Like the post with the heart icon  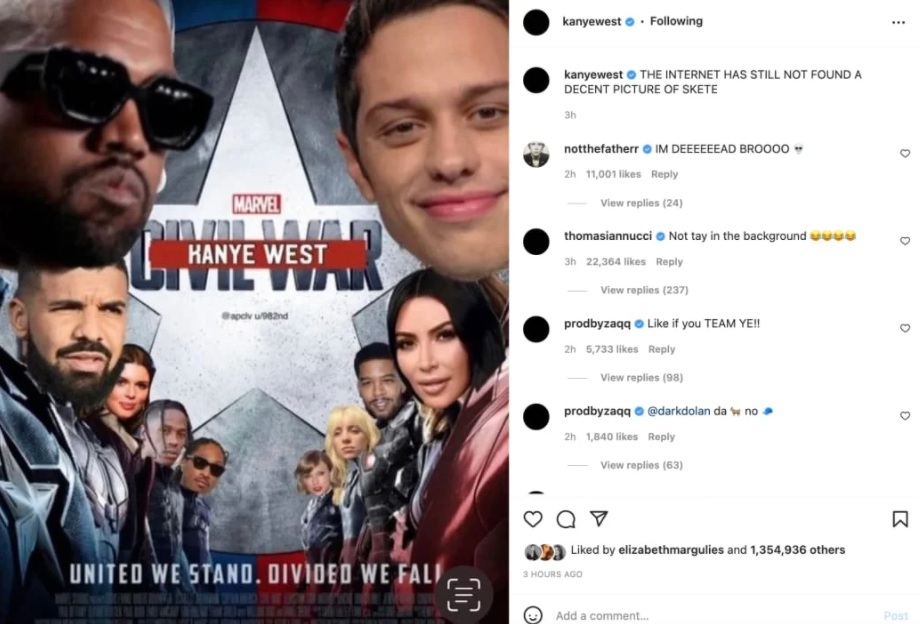click(533, 519)
